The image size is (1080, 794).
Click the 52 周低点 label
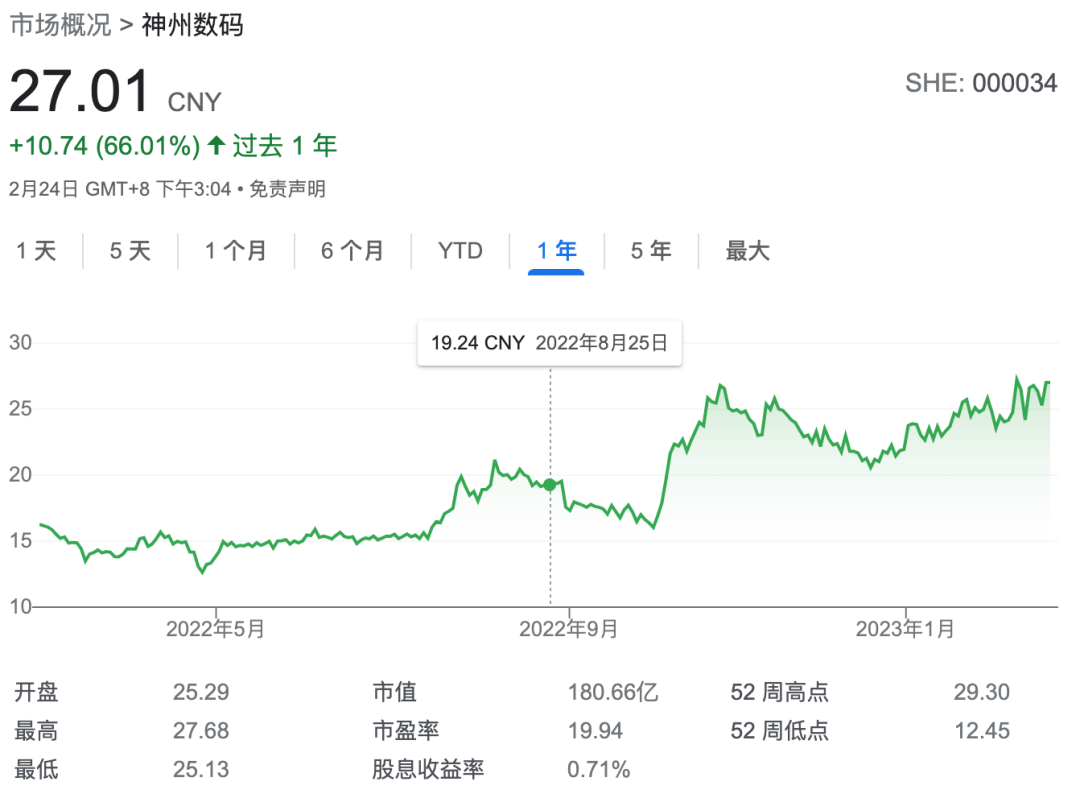tap(779, 731)
